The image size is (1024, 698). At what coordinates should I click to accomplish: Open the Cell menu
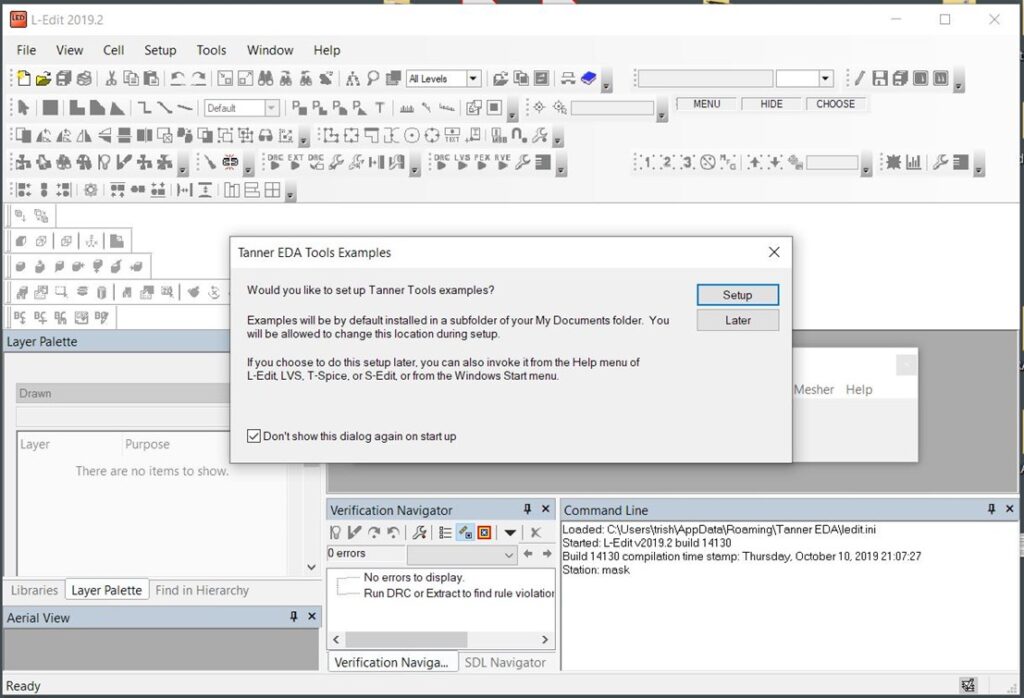114,50
